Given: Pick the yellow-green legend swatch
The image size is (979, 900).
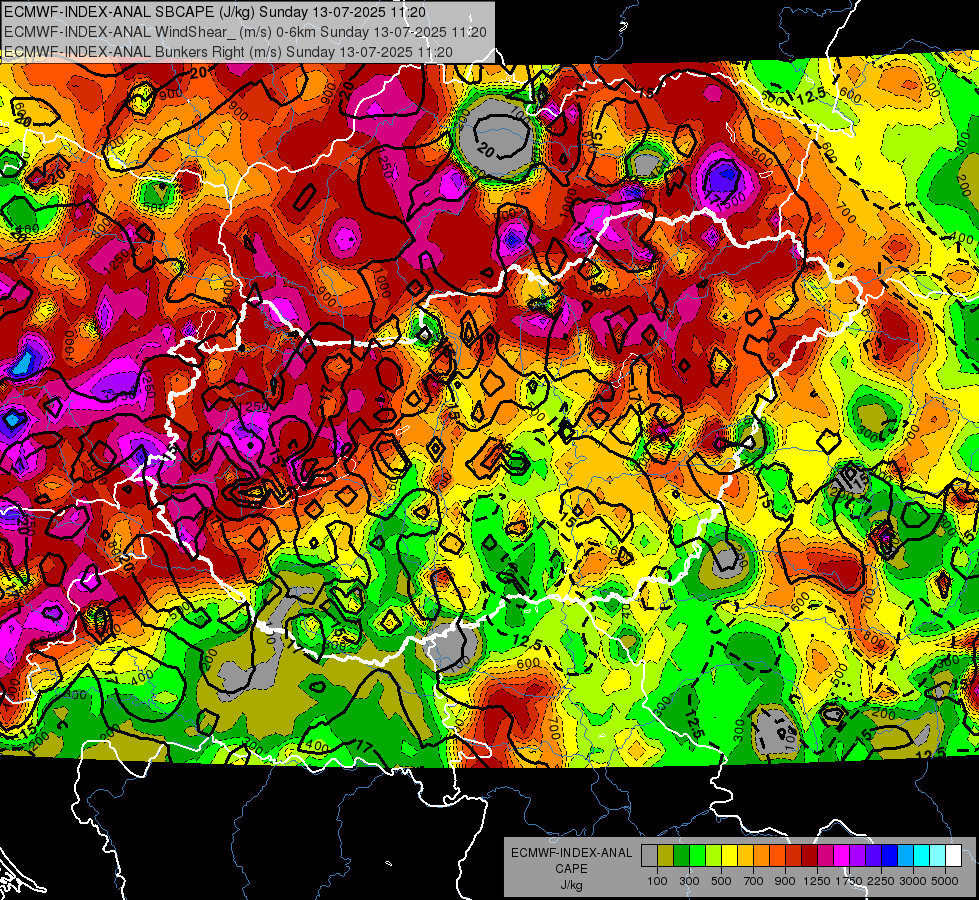Looking at the screenshot, I should click(713, 856).
